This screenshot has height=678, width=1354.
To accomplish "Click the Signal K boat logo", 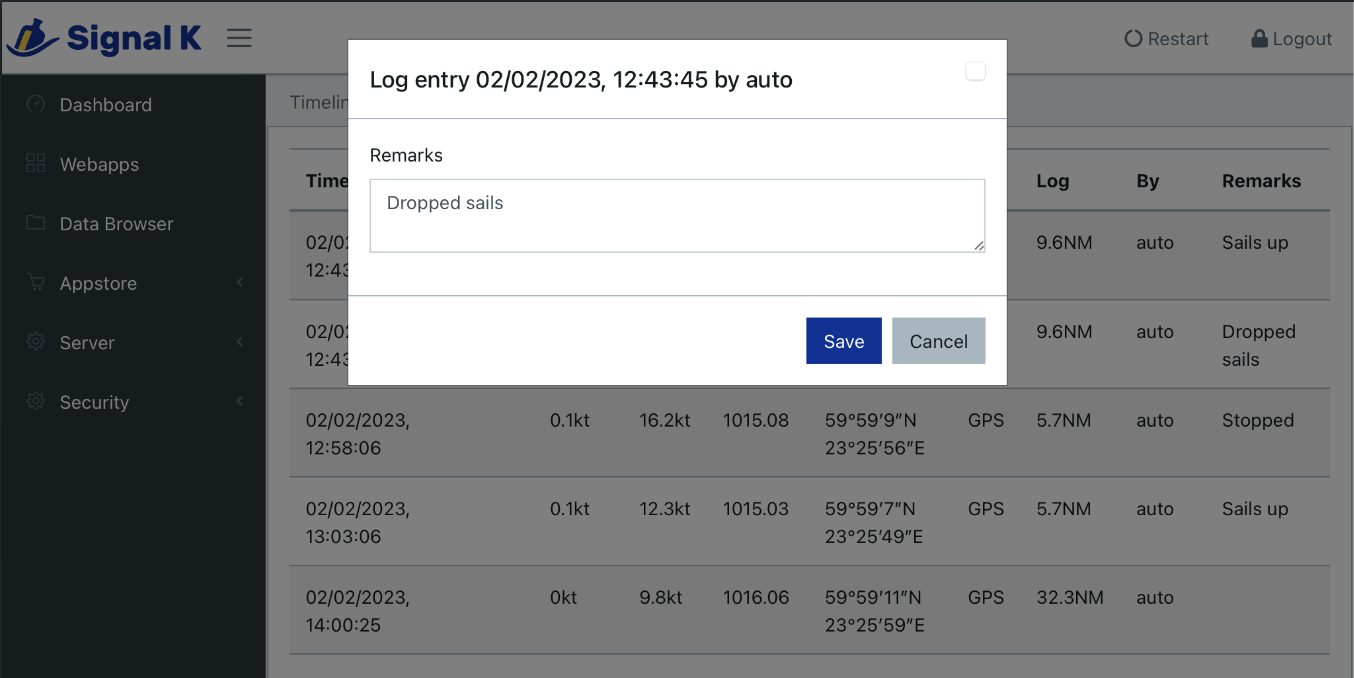I will [x=32, y=38].
